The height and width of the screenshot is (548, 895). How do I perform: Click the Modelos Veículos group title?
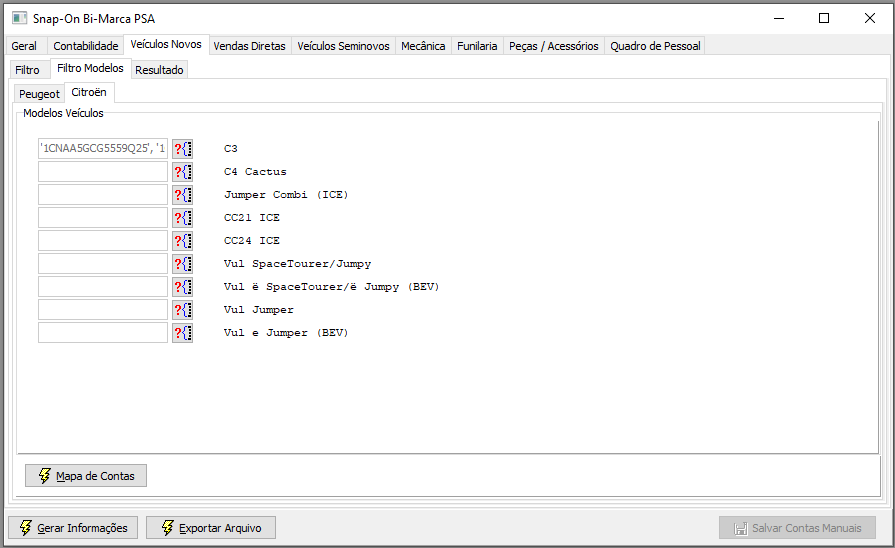point(63,113)
